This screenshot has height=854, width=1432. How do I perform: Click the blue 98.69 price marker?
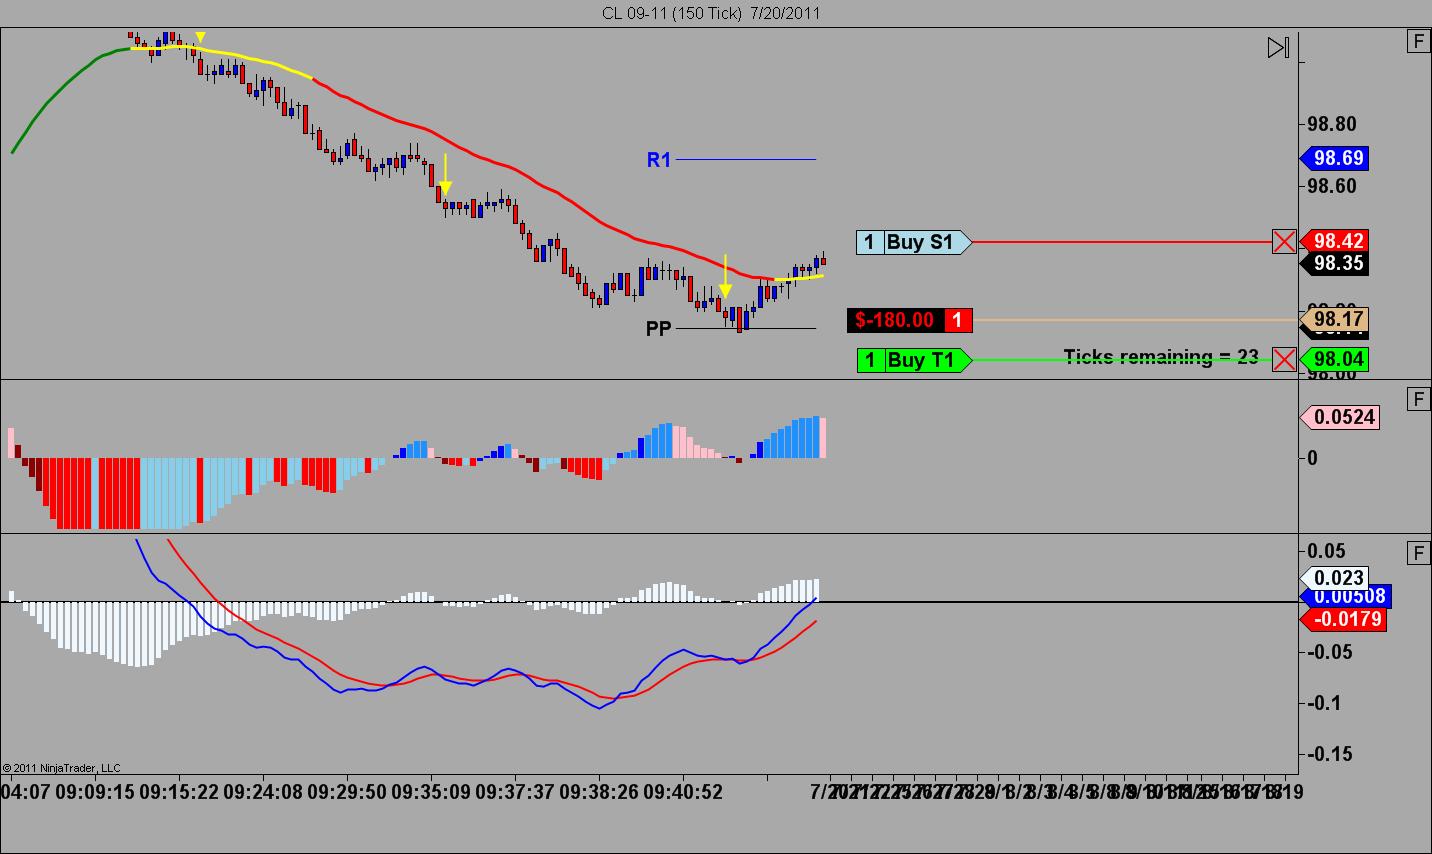point(1334,158)
